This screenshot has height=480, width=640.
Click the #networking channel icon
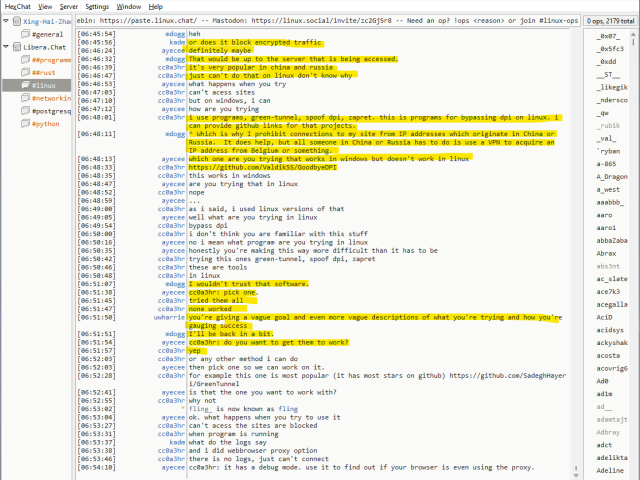25,99
